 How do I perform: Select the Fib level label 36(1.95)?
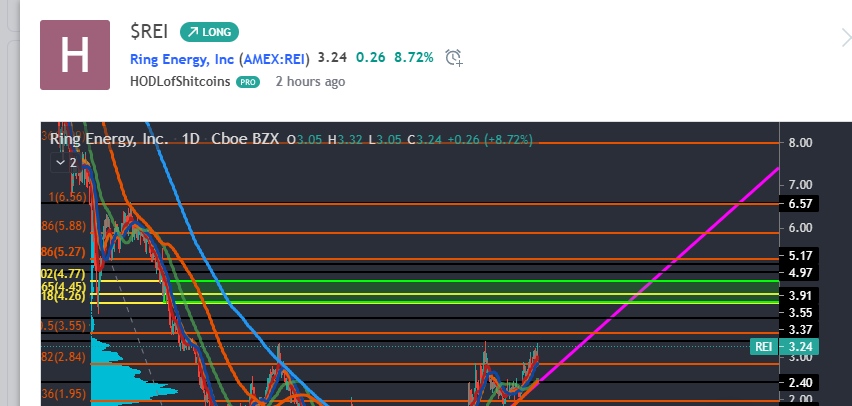(x=64, y=392)
